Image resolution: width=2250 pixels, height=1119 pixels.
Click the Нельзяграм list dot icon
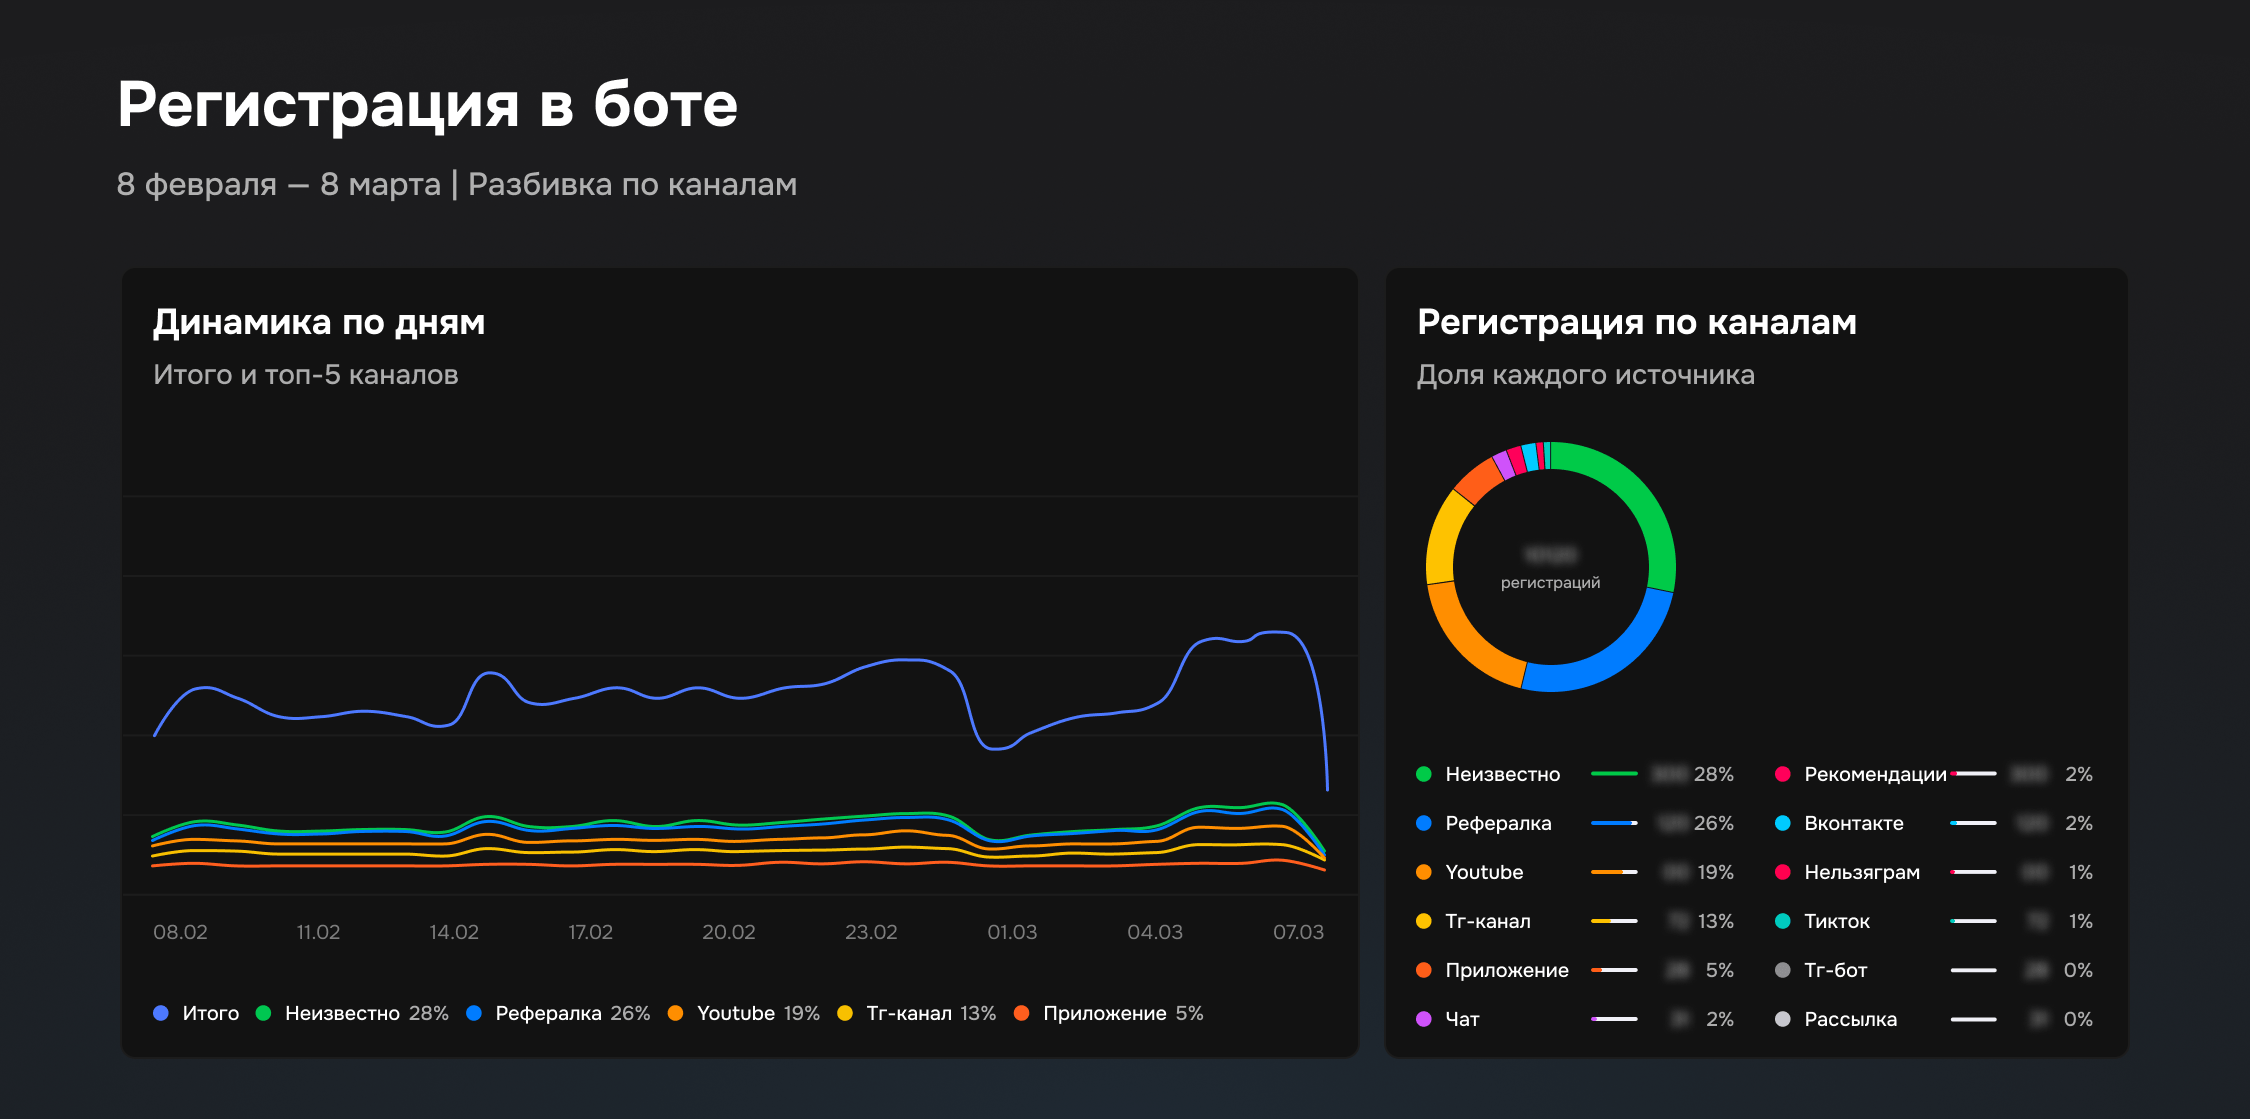click(x=1782, y=872)
